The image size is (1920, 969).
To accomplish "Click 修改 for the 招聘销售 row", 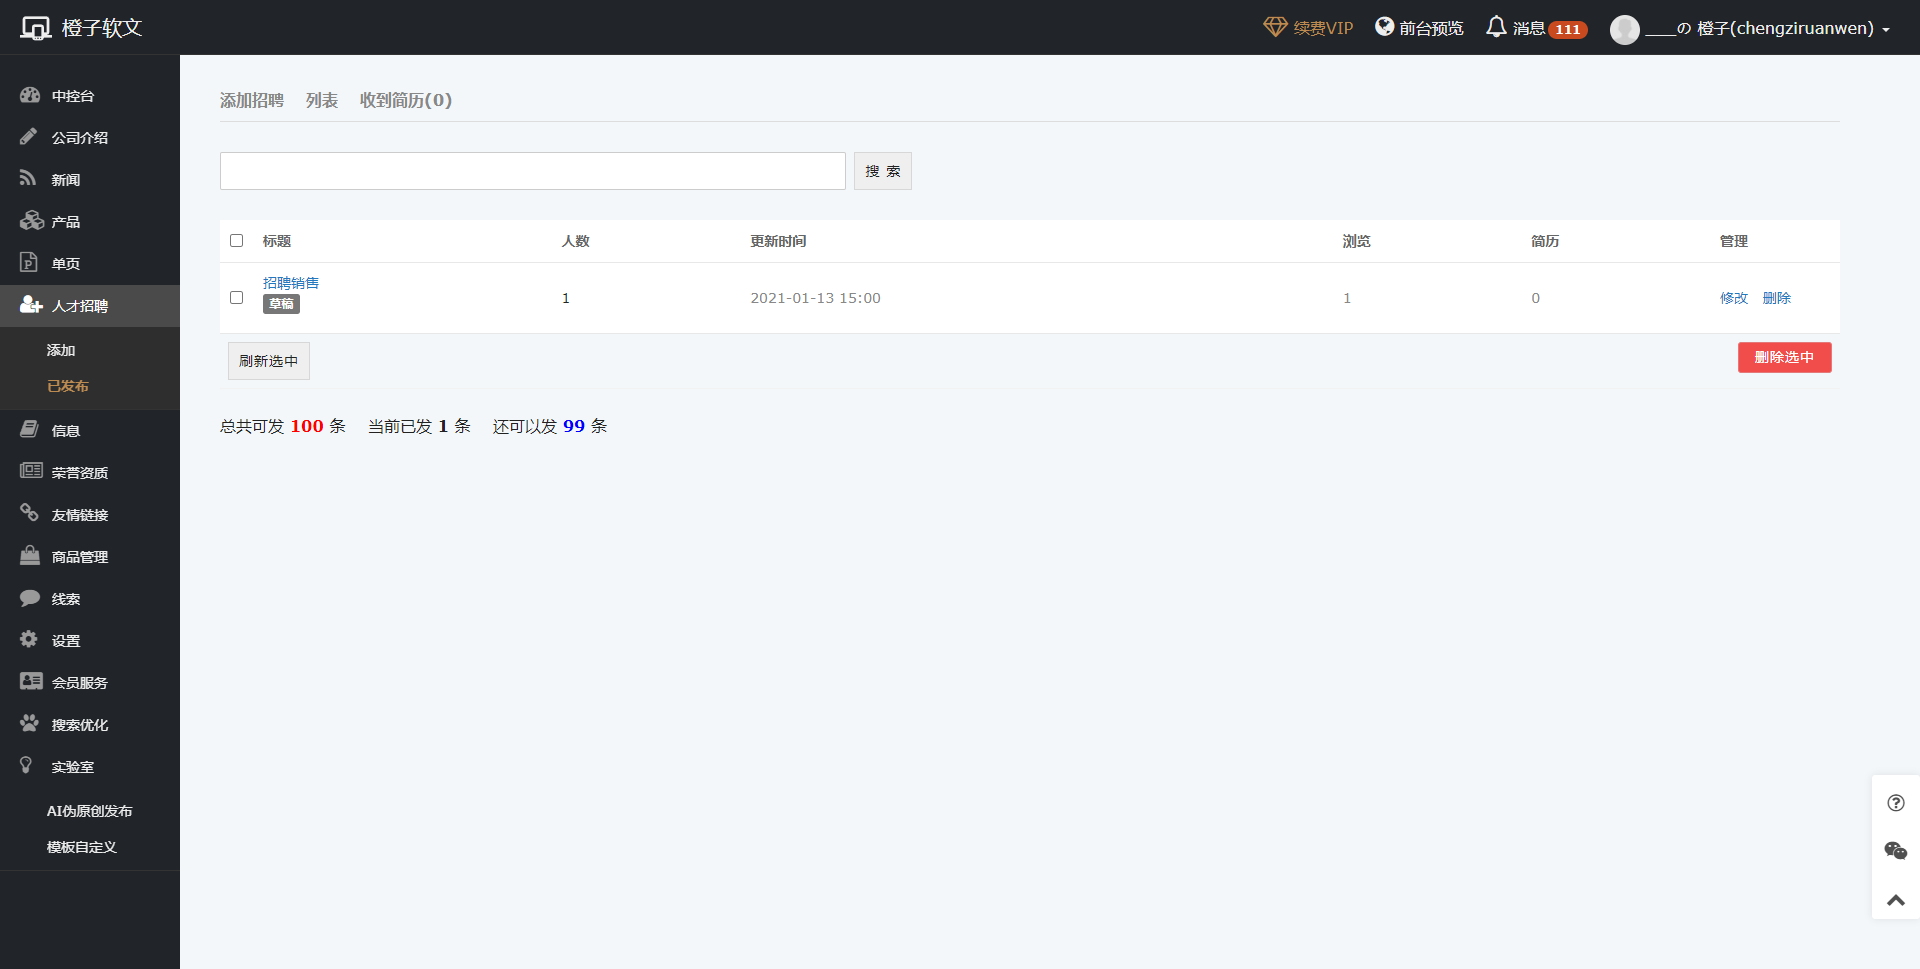I will pyautogui.click(x=1734, y=298).
